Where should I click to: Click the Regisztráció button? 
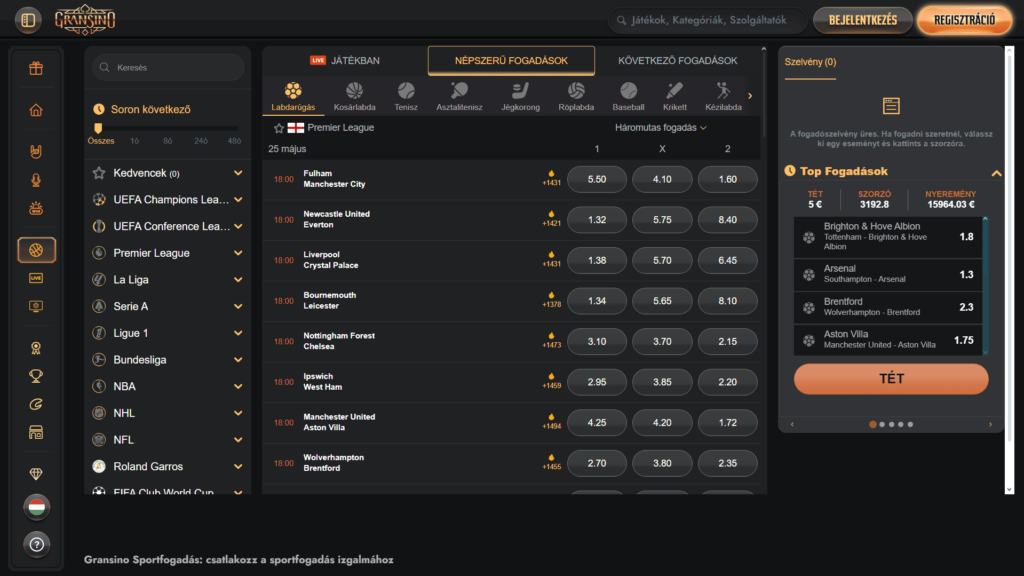coord(964,20)
